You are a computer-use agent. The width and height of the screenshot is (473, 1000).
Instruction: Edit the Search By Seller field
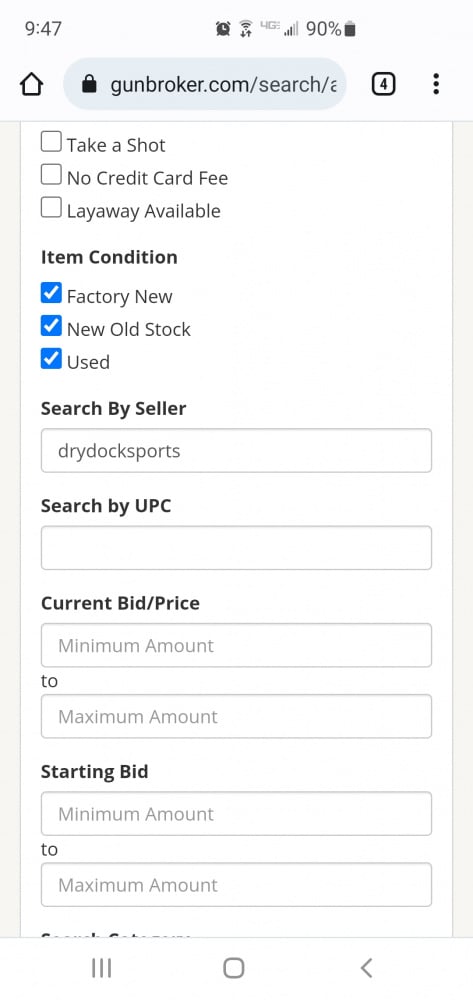(x=236, y=450)
